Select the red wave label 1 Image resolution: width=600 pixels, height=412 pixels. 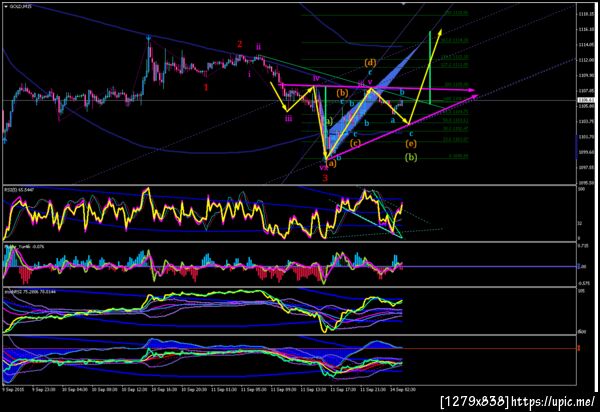click(x=206, y=87)
